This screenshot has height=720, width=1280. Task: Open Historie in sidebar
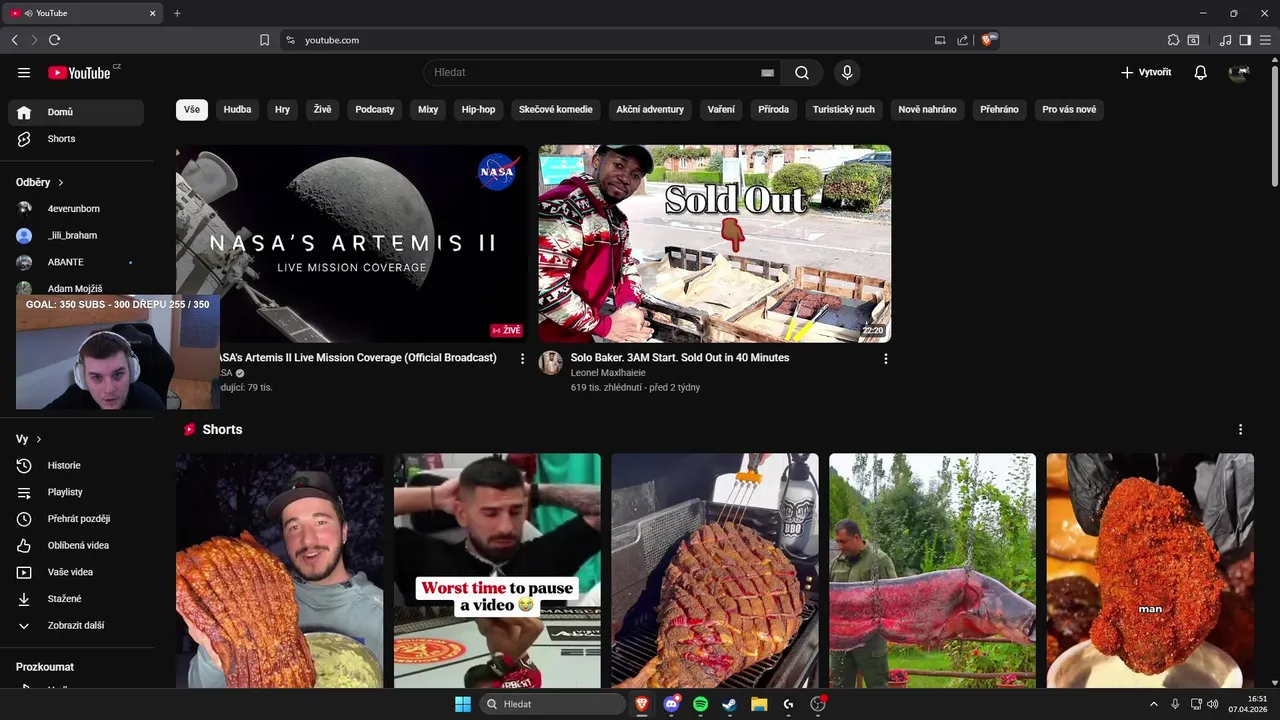[76, 465]
